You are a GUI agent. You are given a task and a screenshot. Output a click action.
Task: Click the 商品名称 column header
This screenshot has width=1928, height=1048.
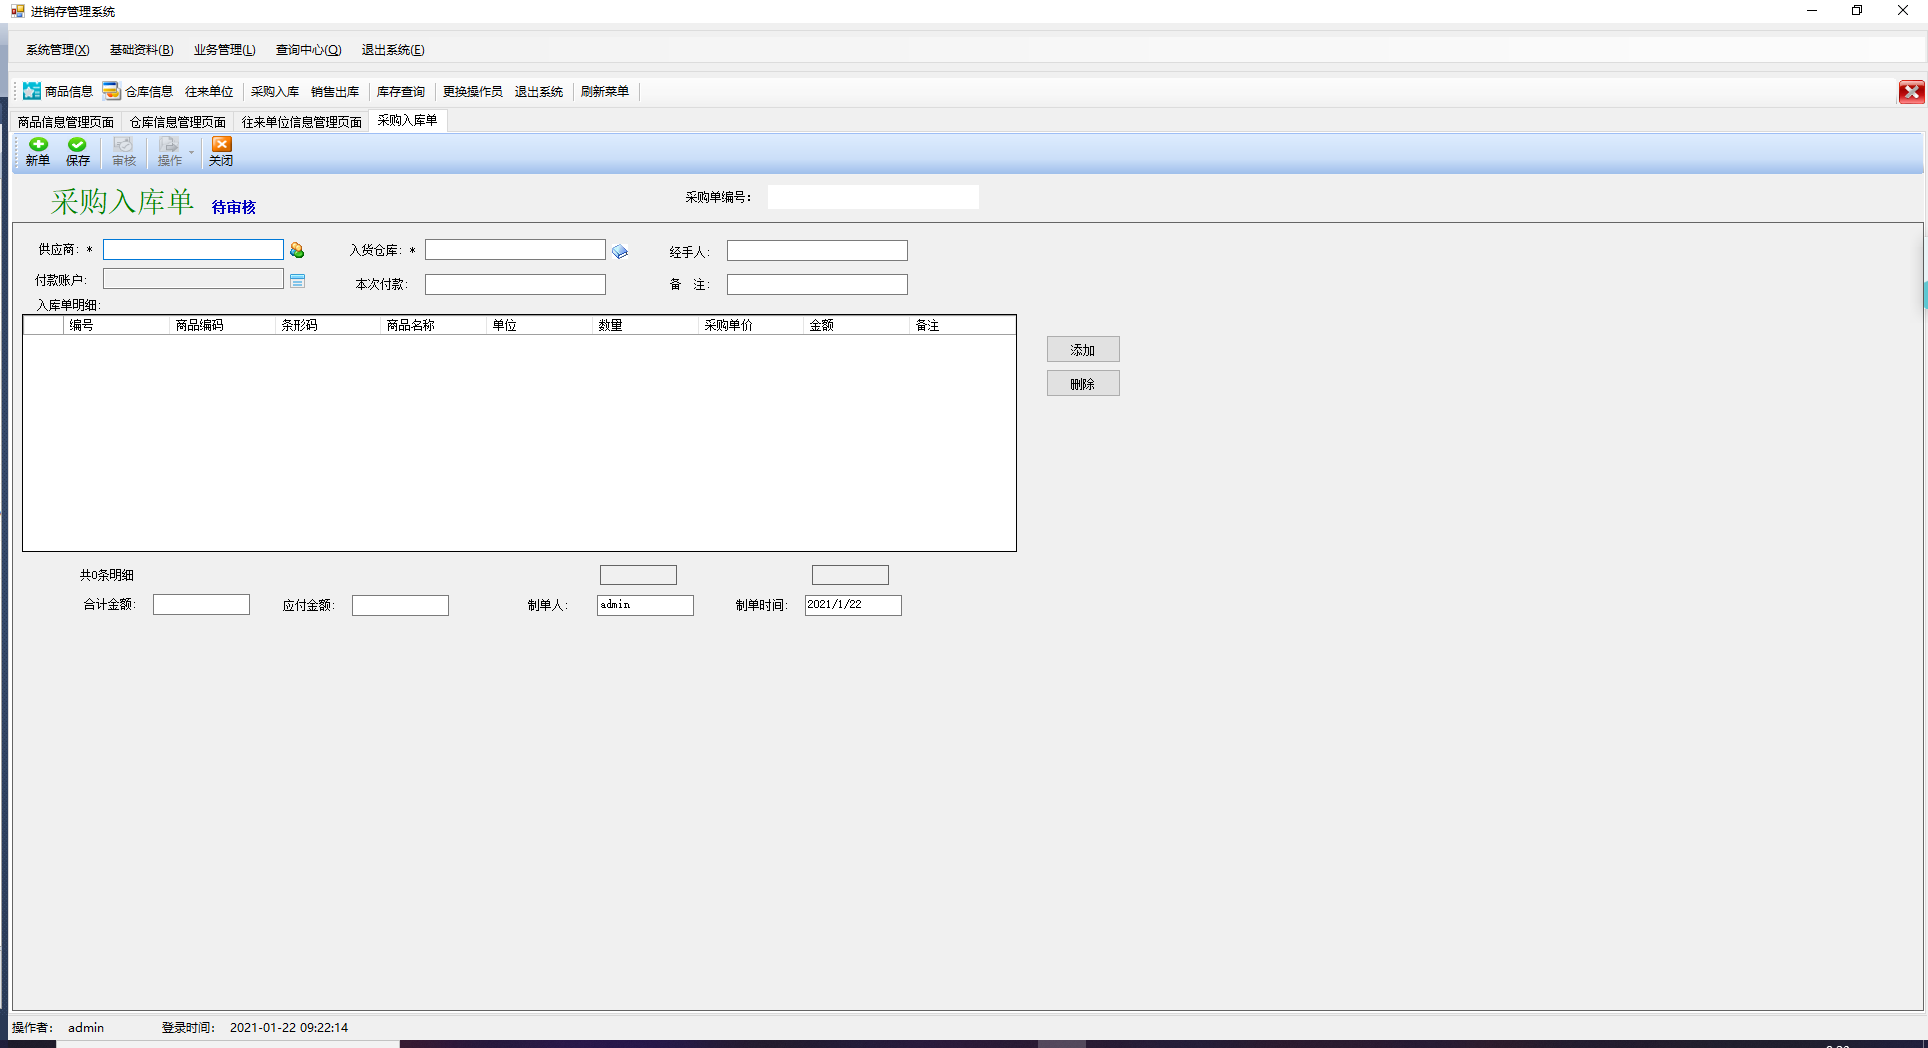point(434,325)
